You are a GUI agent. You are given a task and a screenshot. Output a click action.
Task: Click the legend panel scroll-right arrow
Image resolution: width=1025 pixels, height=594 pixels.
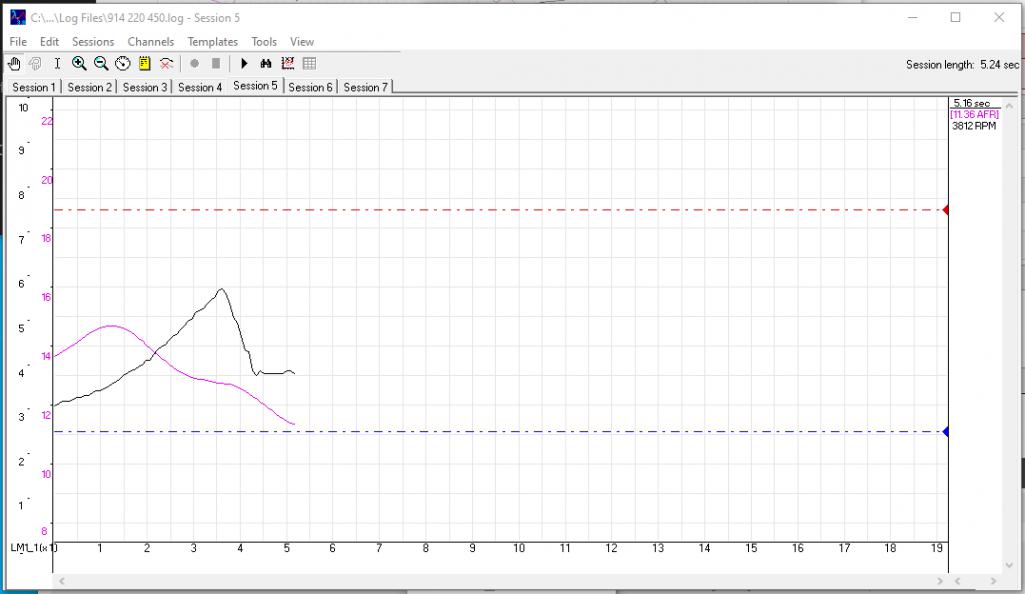tap(993, 580)
